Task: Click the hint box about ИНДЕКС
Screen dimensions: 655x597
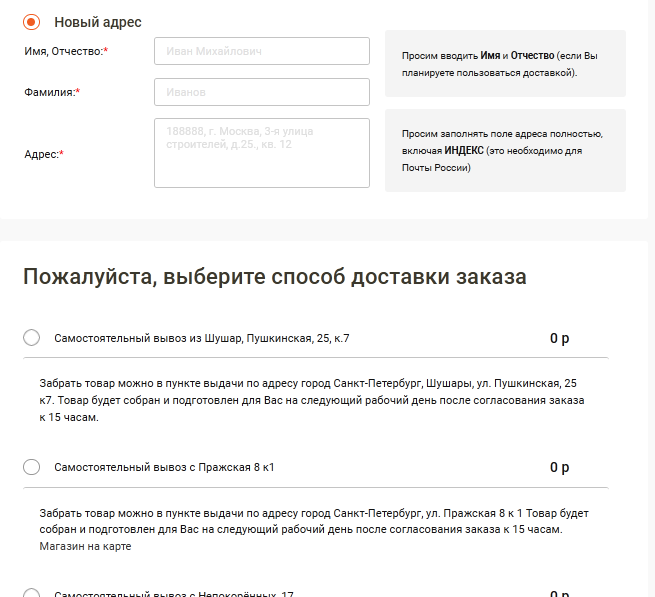Action: pyautogui.click(x=505, y=150)
